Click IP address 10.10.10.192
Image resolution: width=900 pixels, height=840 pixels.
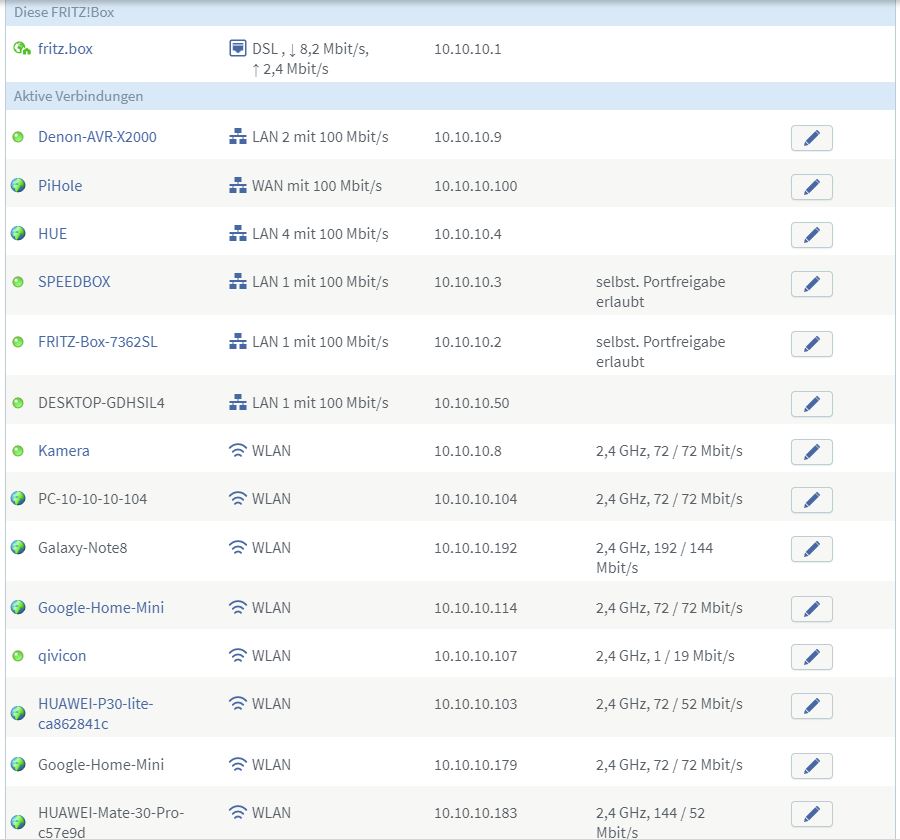pyautogui.click(x=475, y=548)
